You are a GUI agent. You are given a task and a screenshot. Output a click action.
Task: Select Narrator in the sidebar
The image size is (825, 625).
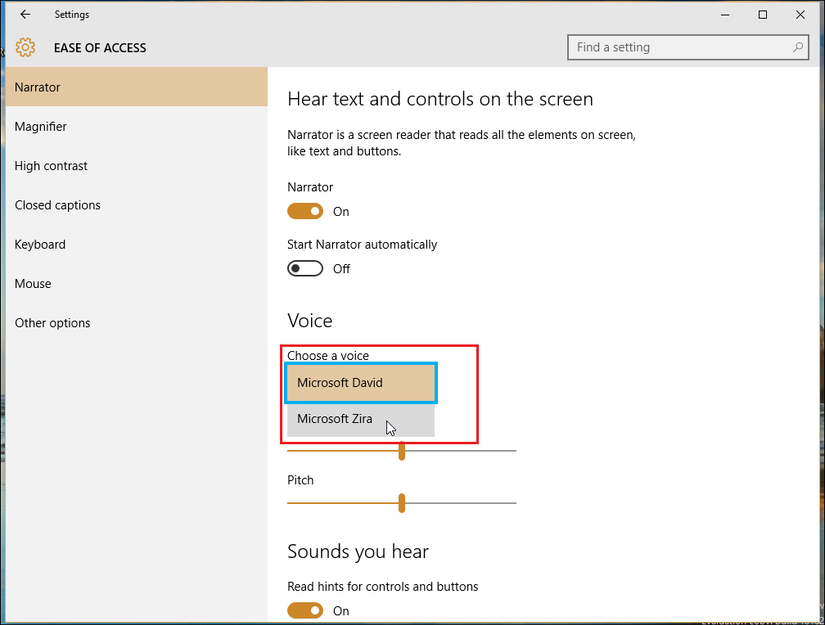pyautogui.click(x=38, y=87)
